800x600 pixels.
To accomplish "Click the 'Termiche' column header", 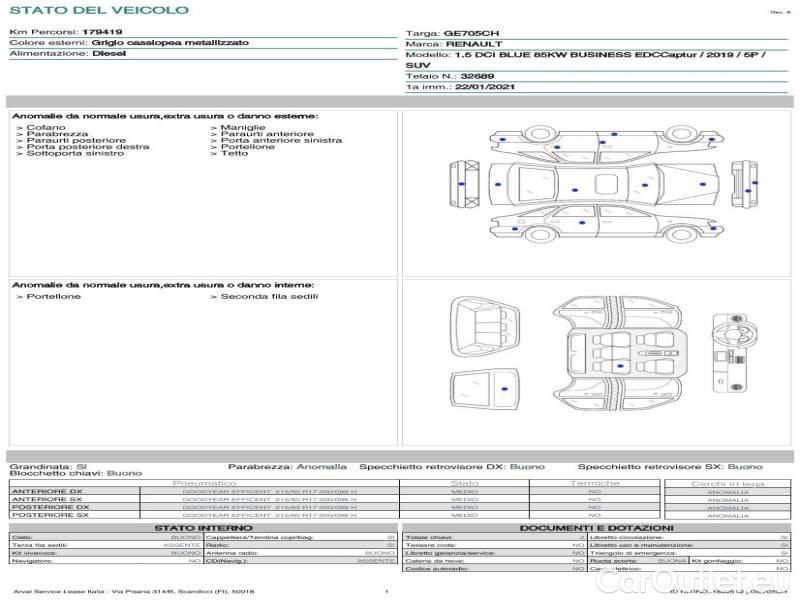I will pyautogui.click(x=594, y=483).
